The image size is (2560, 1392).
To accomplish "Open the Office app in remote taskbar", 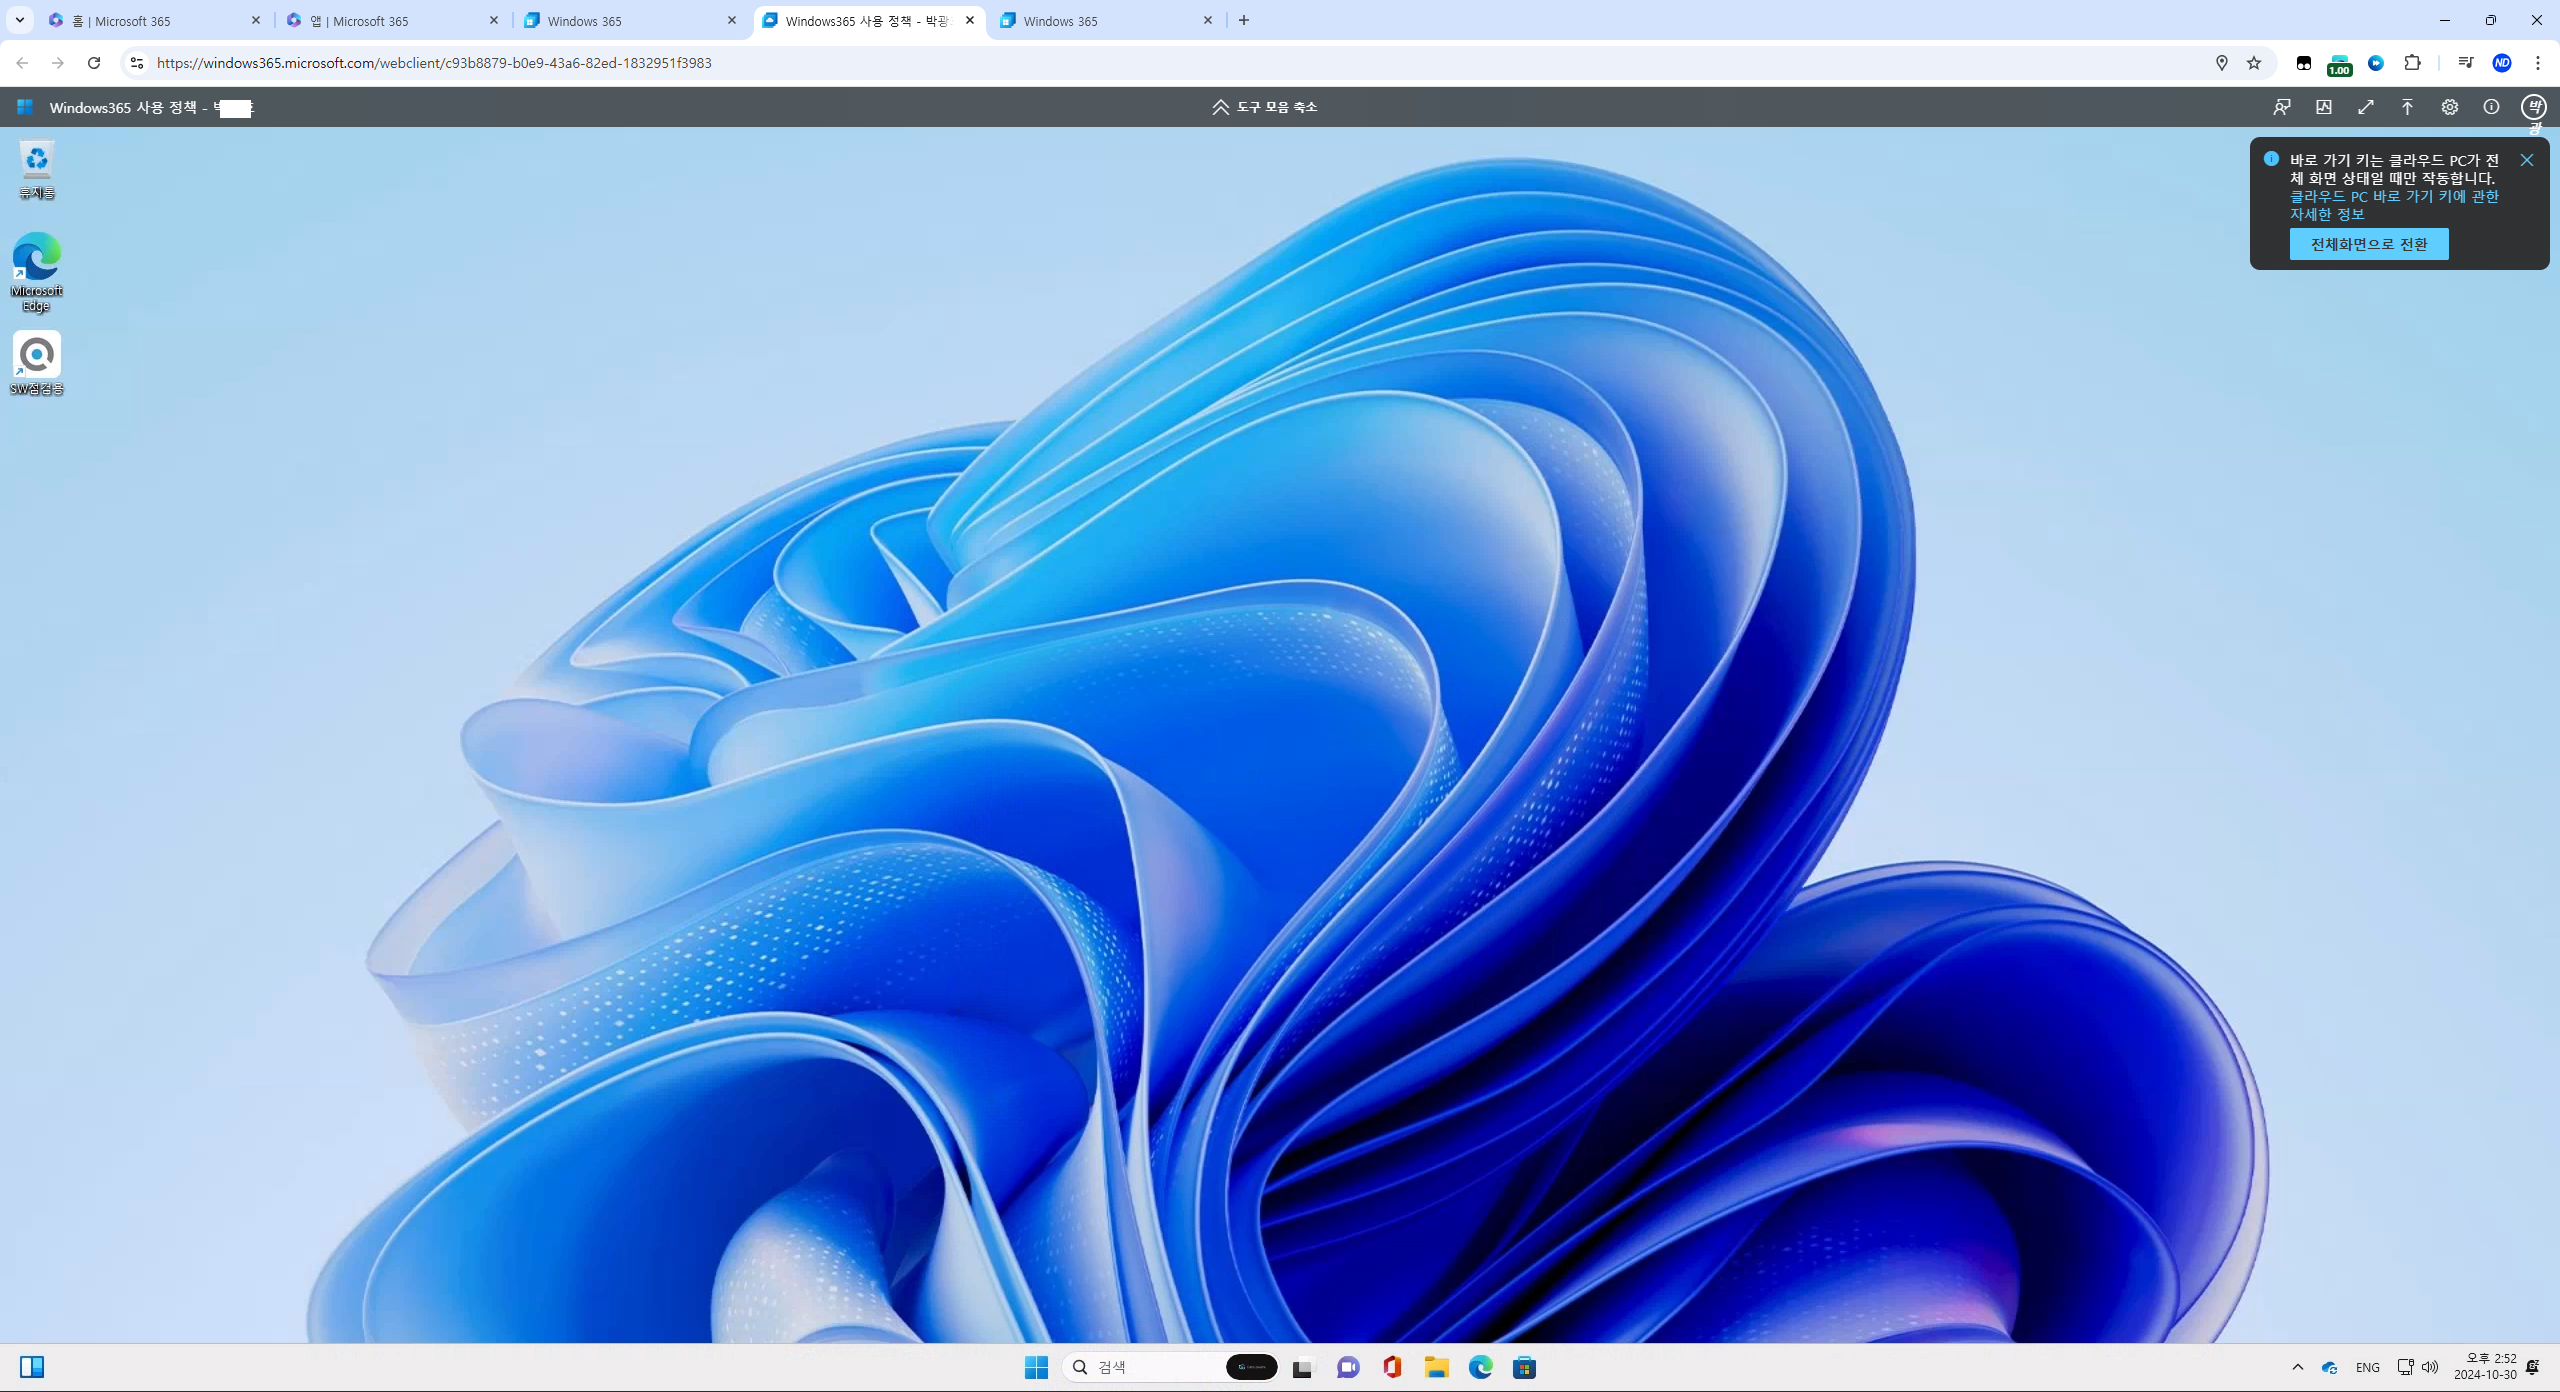I will 1392,1367.
